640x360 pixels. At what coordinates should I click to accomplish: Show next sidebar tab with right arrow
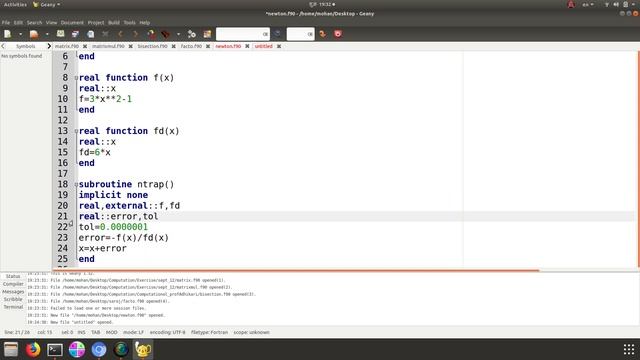point(49,47)
